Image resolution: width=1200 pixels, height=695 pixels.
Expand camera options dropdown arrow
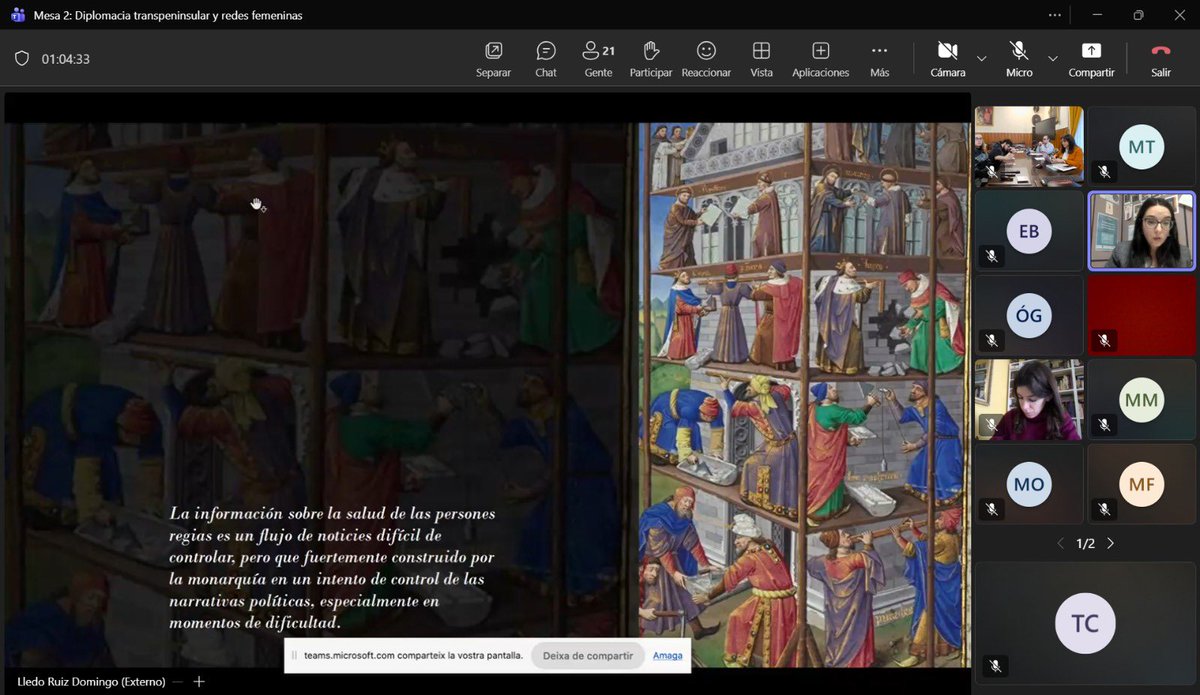(x=981, y=59)
